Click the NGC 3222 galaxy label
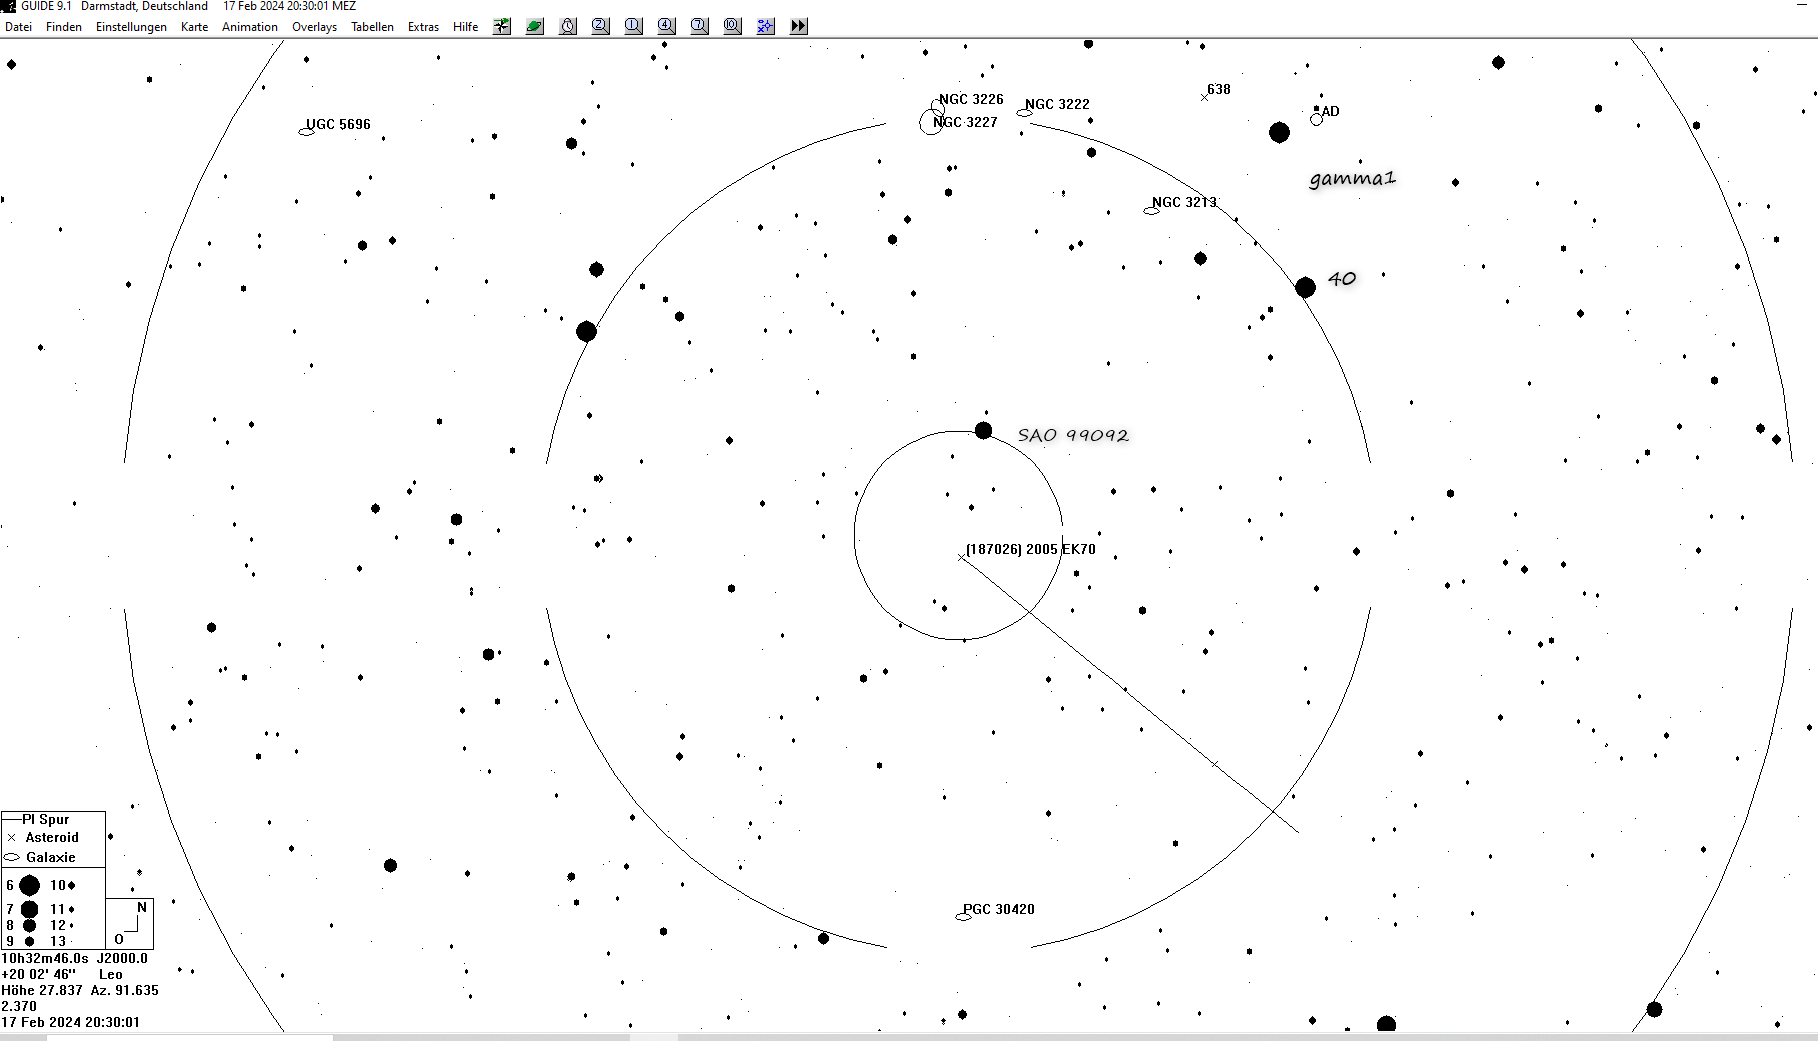This screenshot has width=1818, height=1041. coord(1057,104)
